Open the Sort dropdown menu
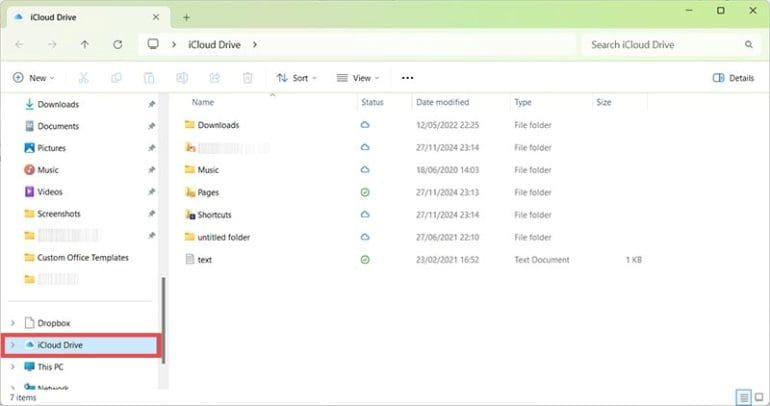 coord(297,78)
